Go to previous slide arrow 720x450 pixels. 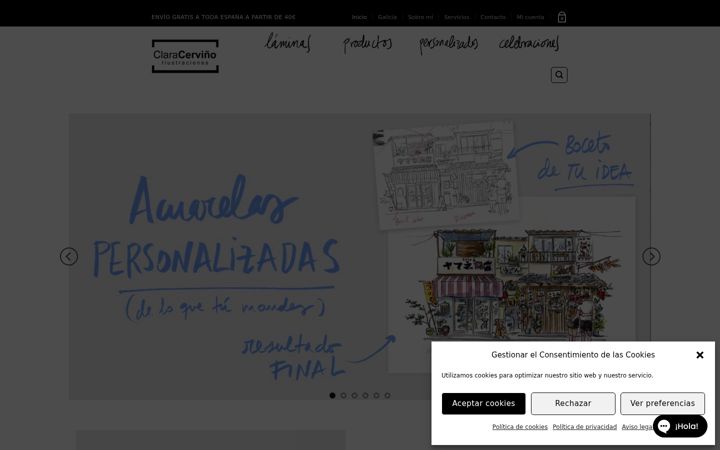pos(69,256)
